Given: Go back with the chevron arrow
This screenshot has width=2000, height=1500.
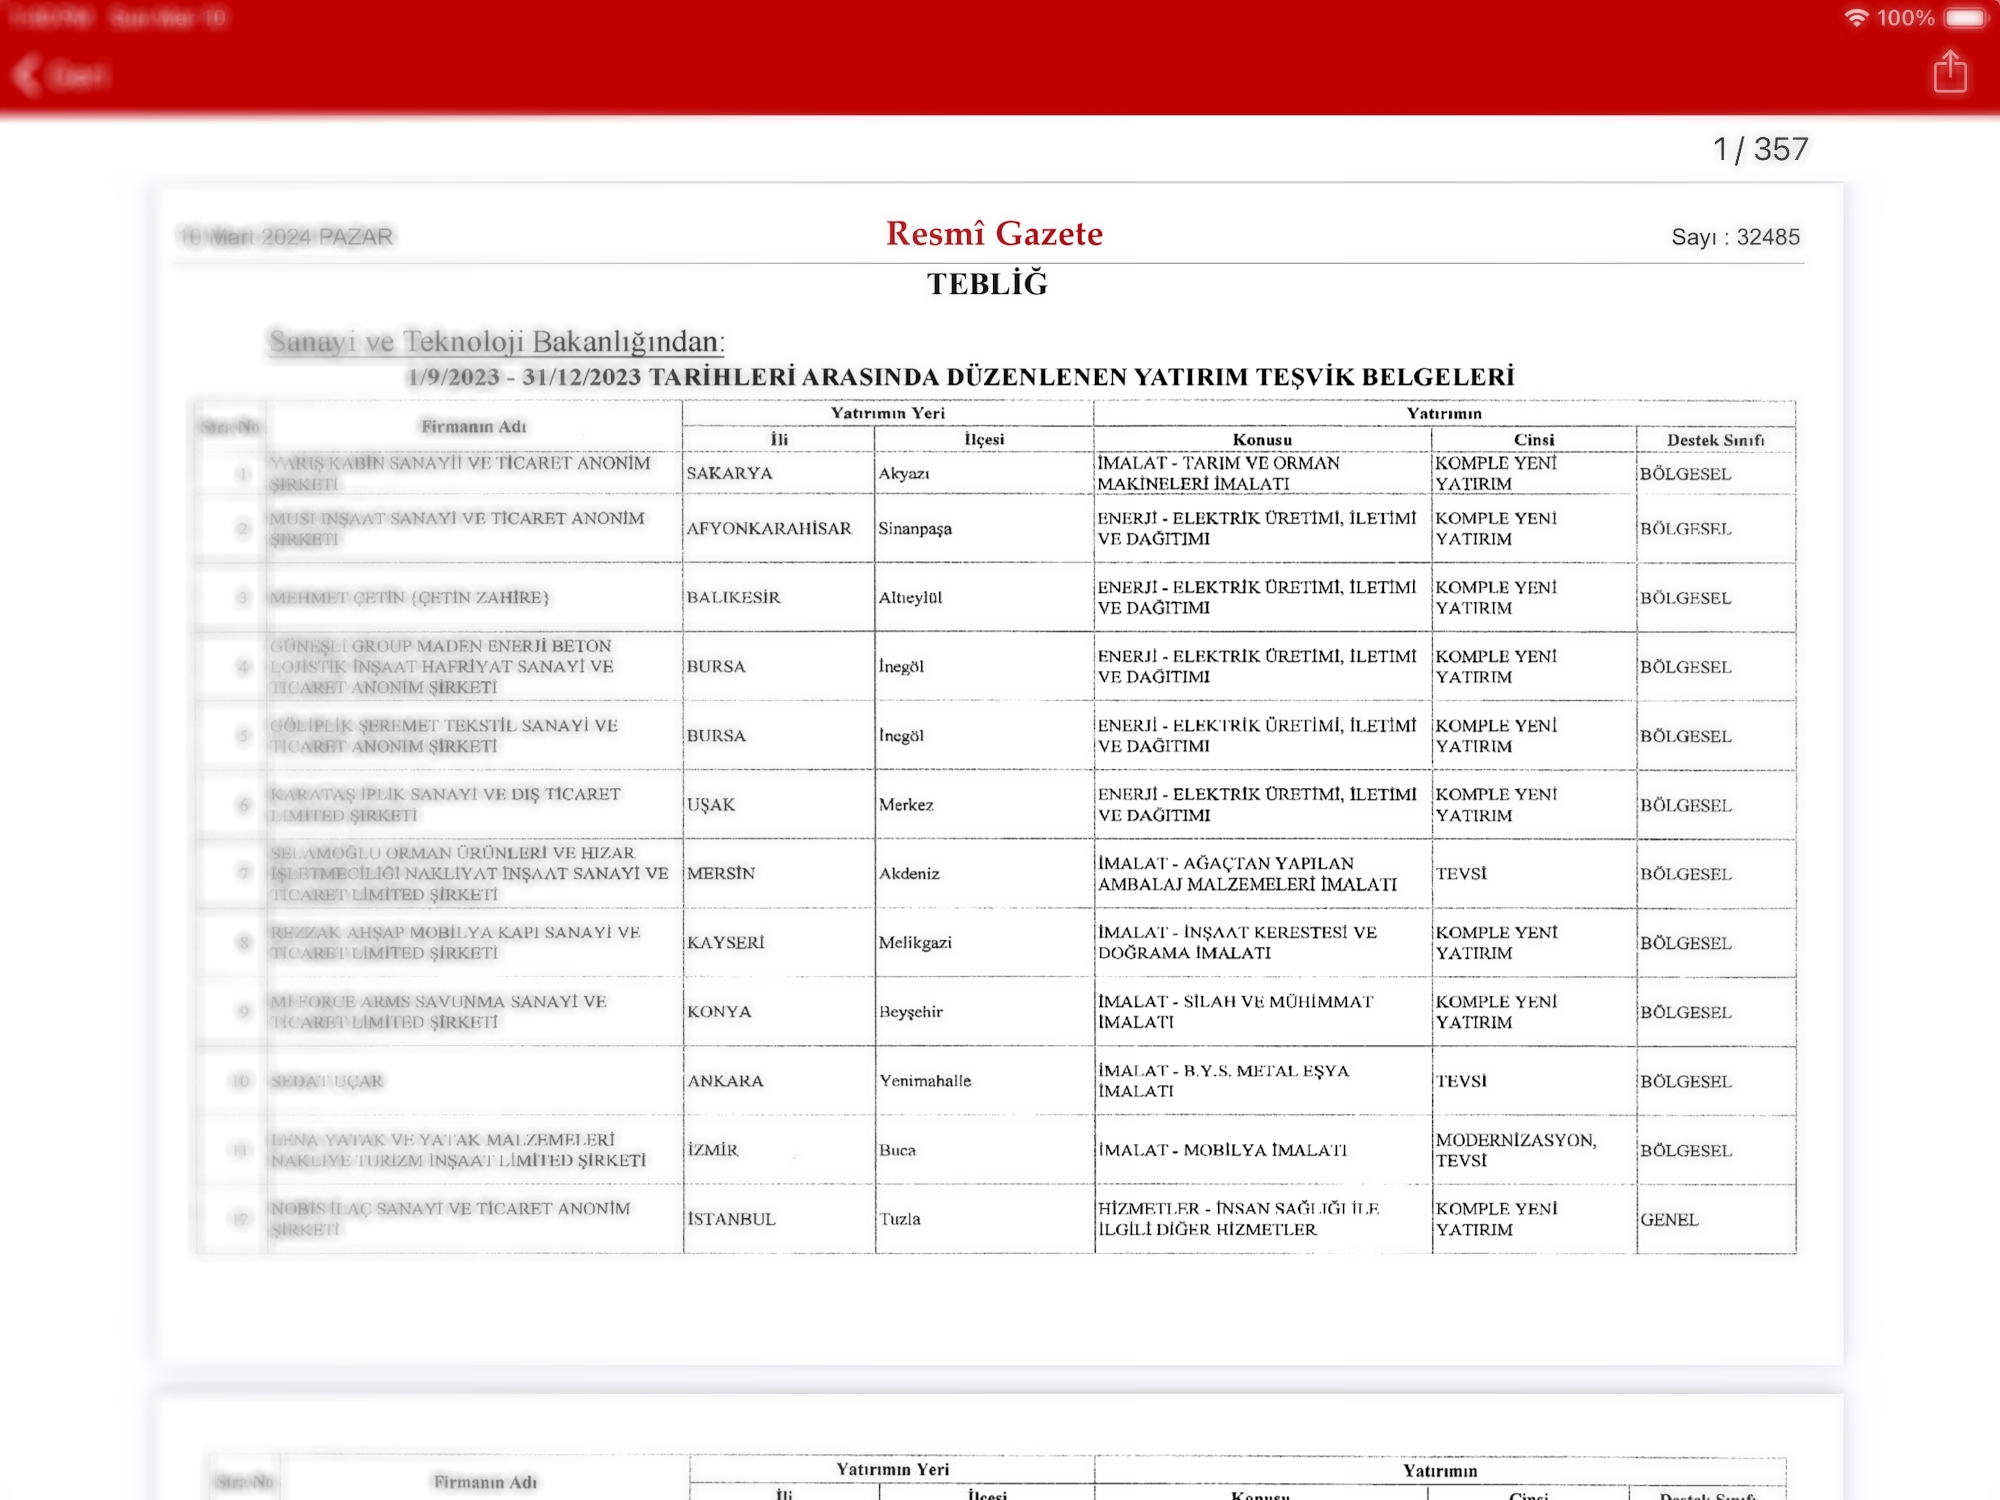Looking at the screenshot, I should [x=28, y=75].
